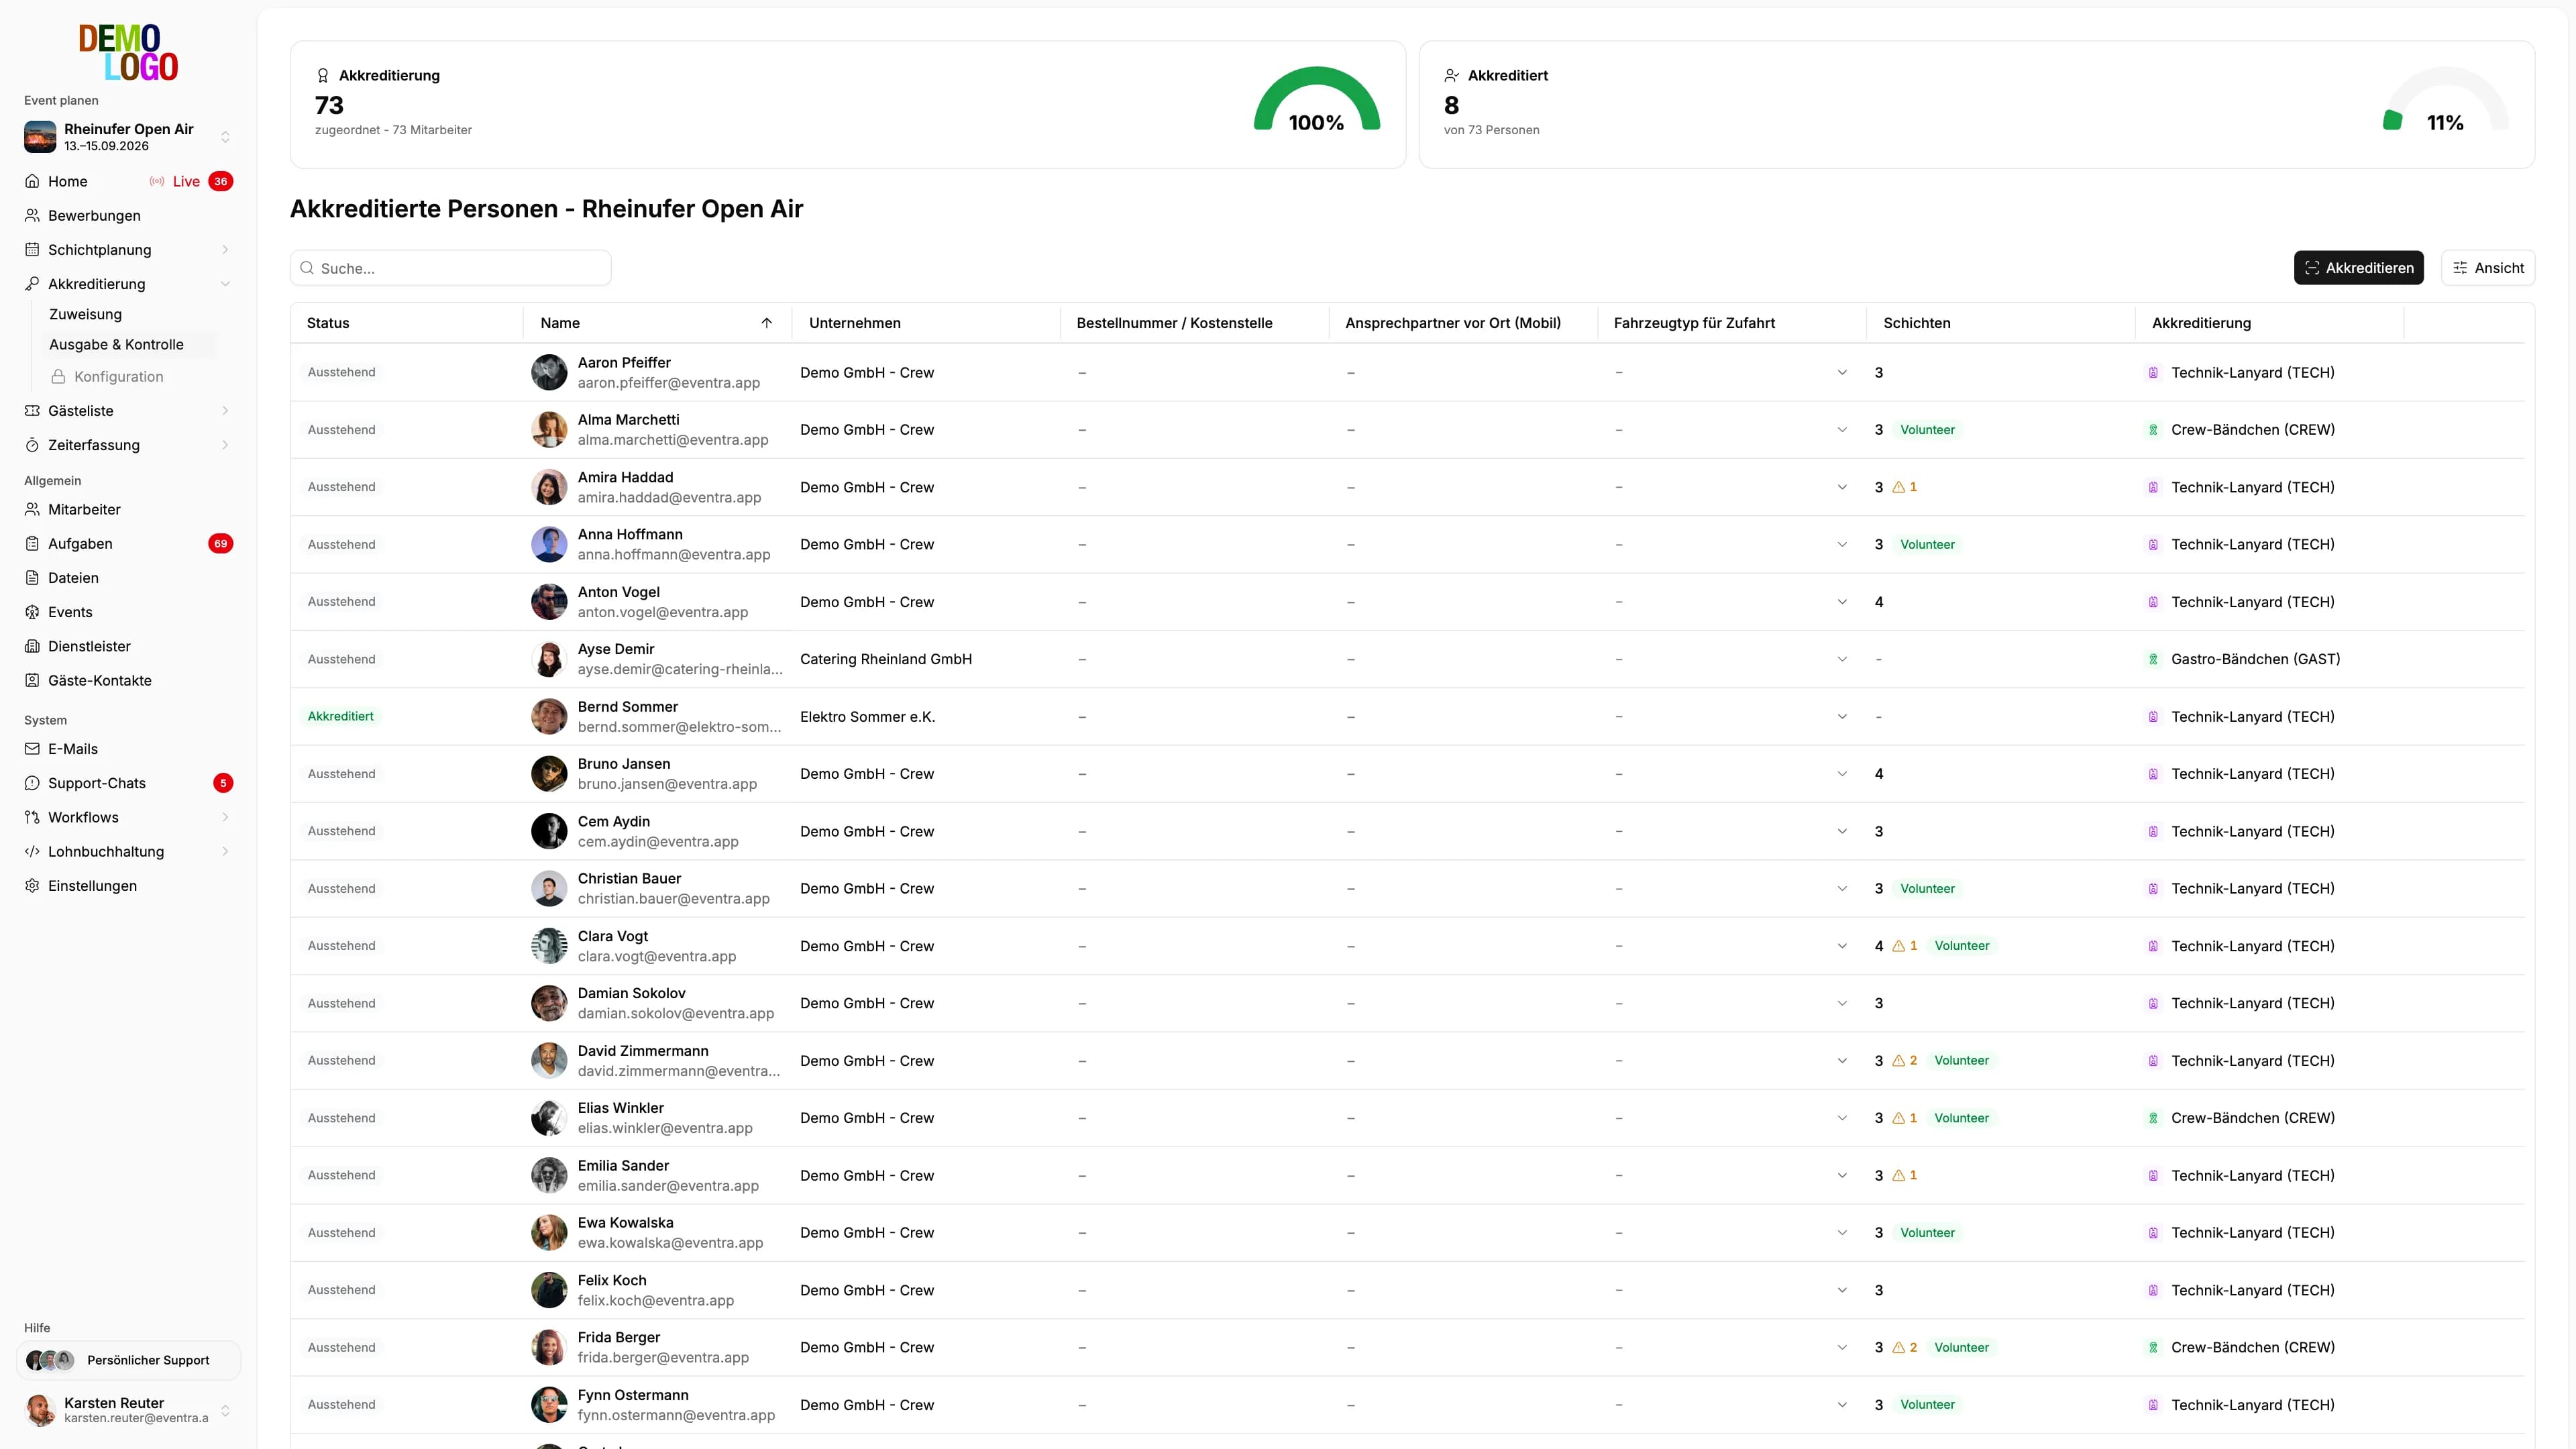The width and height of the screenshot is (2576, 1449).
Task: Expand the Schichtplanung sidebar section
Action: coord(225,250)
